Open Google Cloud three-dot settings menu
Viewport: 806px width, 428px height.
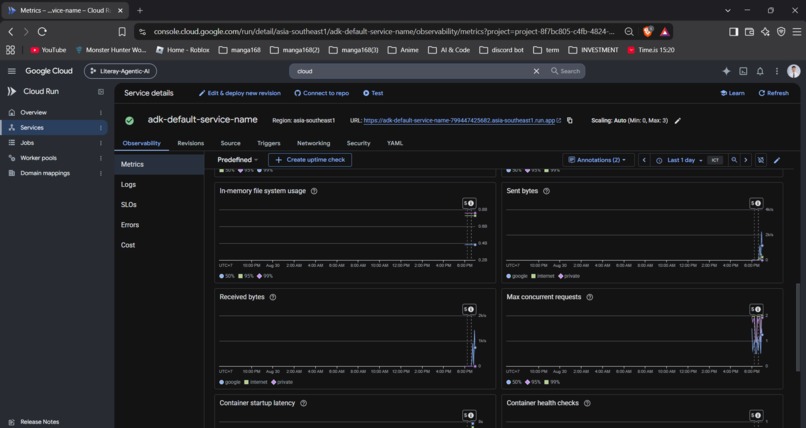coord(777,71)
